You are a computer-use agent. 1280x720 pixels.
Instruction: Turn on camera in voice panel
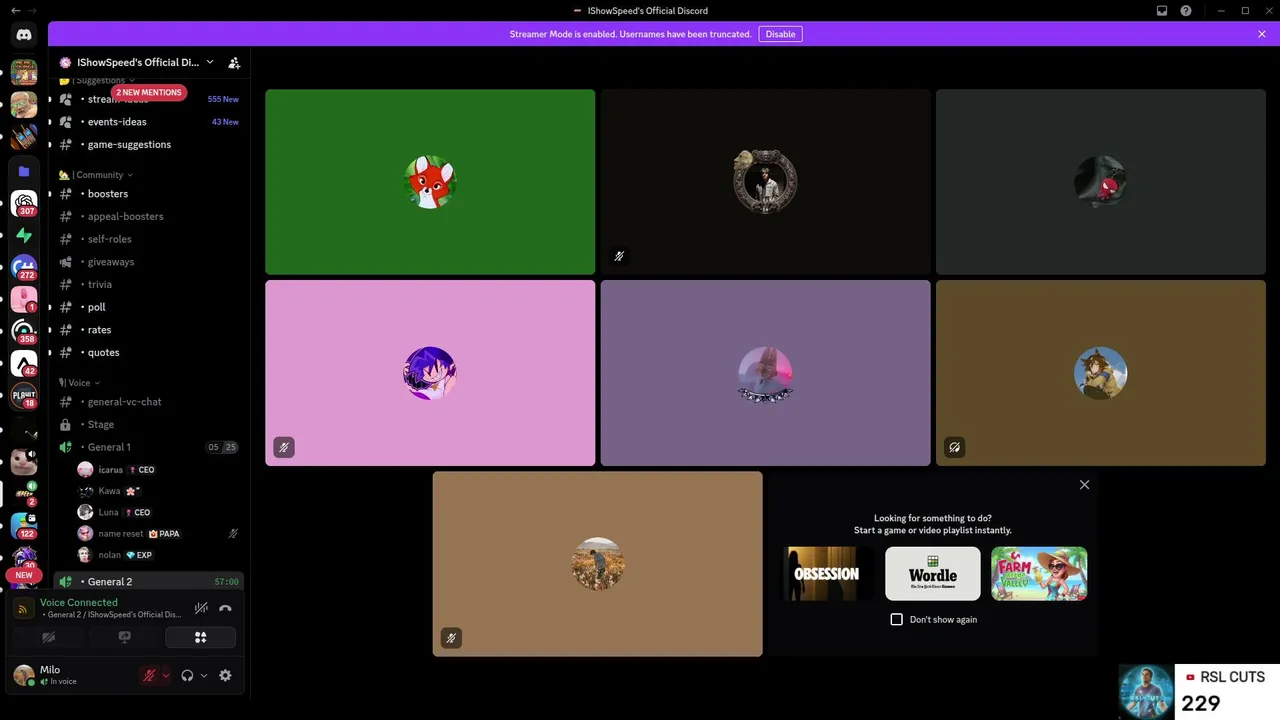pyautogui.click(x=49, y=637)
